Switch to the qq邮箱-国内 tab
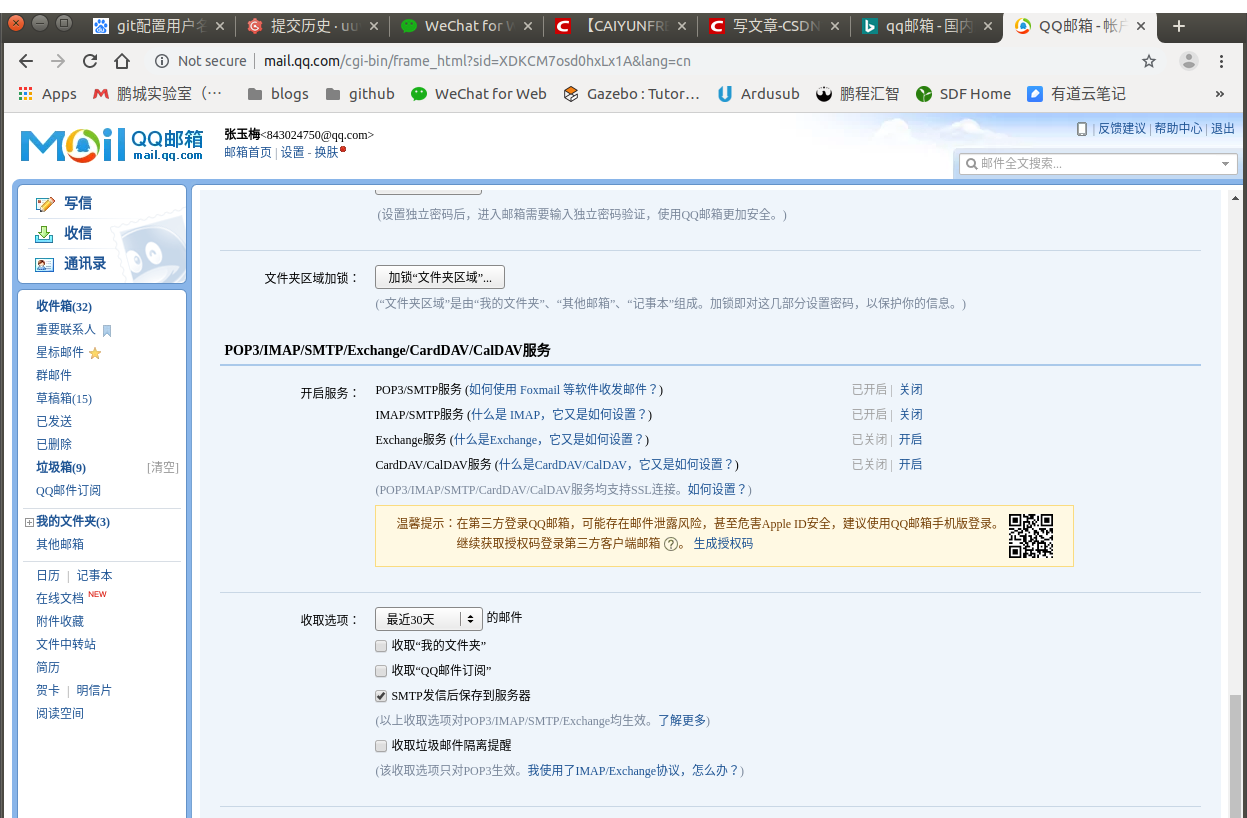 coord(929,26)
